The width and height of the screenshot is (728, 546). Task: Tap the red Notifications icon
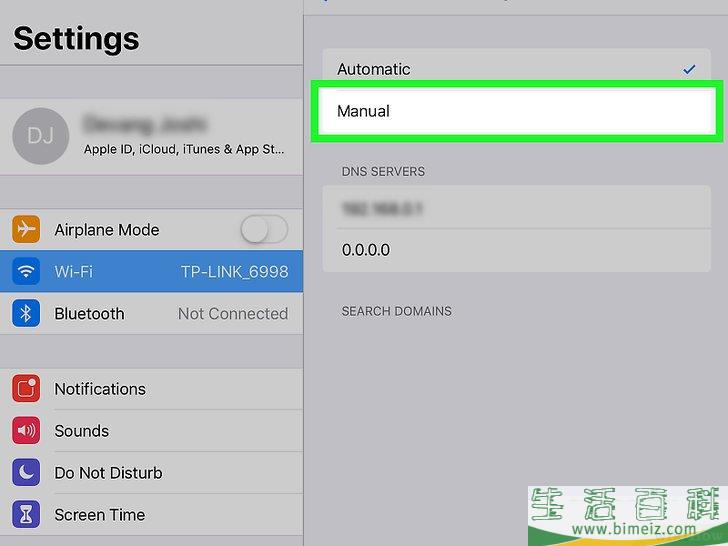[26, 389]
